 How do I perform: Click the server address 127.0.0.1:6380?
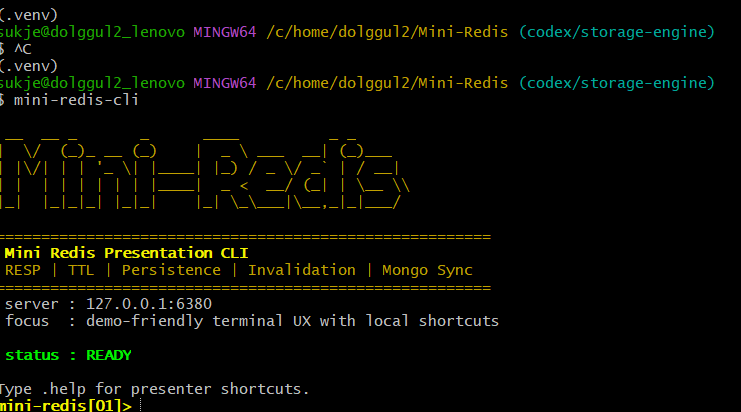click(x=149, y=304)
